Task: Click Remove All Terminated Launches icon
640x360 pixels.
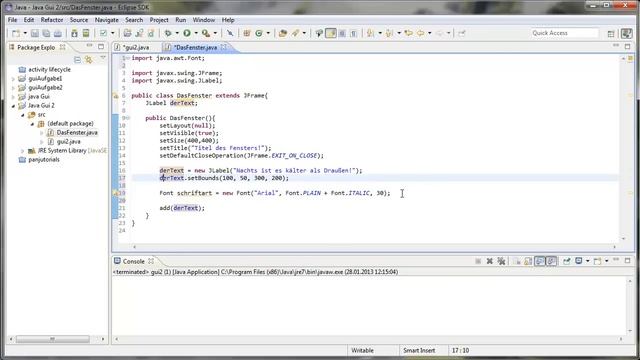Action: 501,261
